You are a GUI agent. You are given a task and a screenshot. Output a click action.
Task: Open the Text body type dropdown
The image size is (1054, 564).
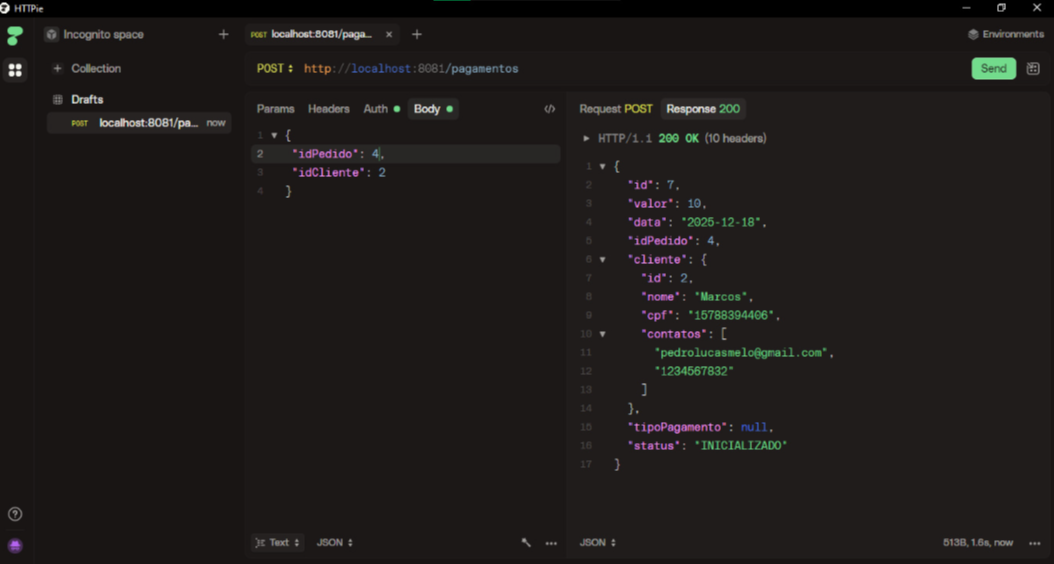click(x=277, y=543)
